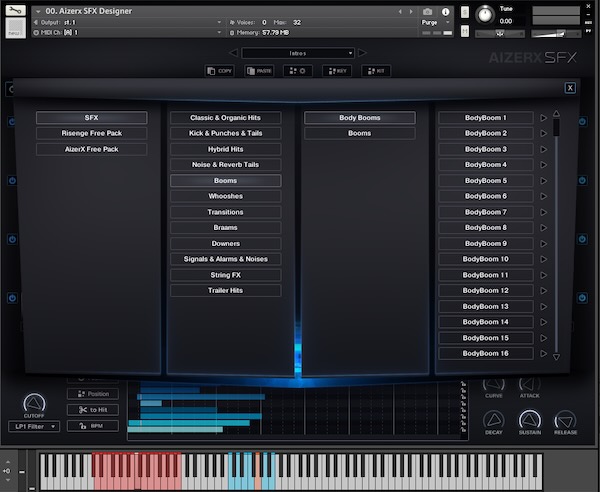Click the PASTE button
Viewport: 600px width, 492px height.
click(259, 71)
